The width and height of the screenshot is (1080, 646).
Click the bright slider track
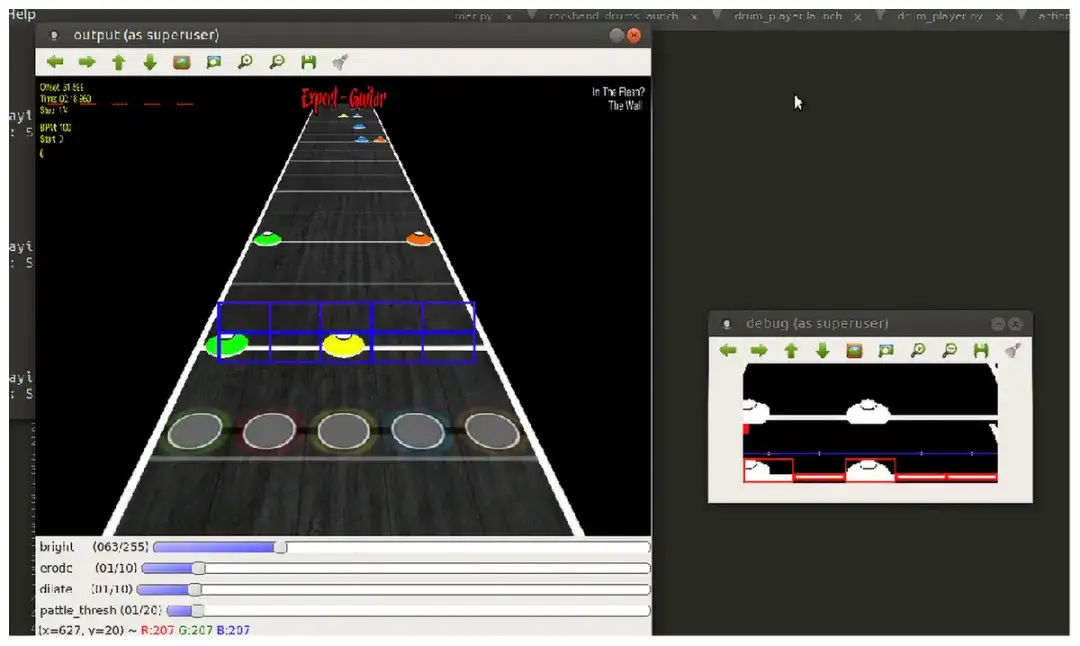tap(402, 547)
